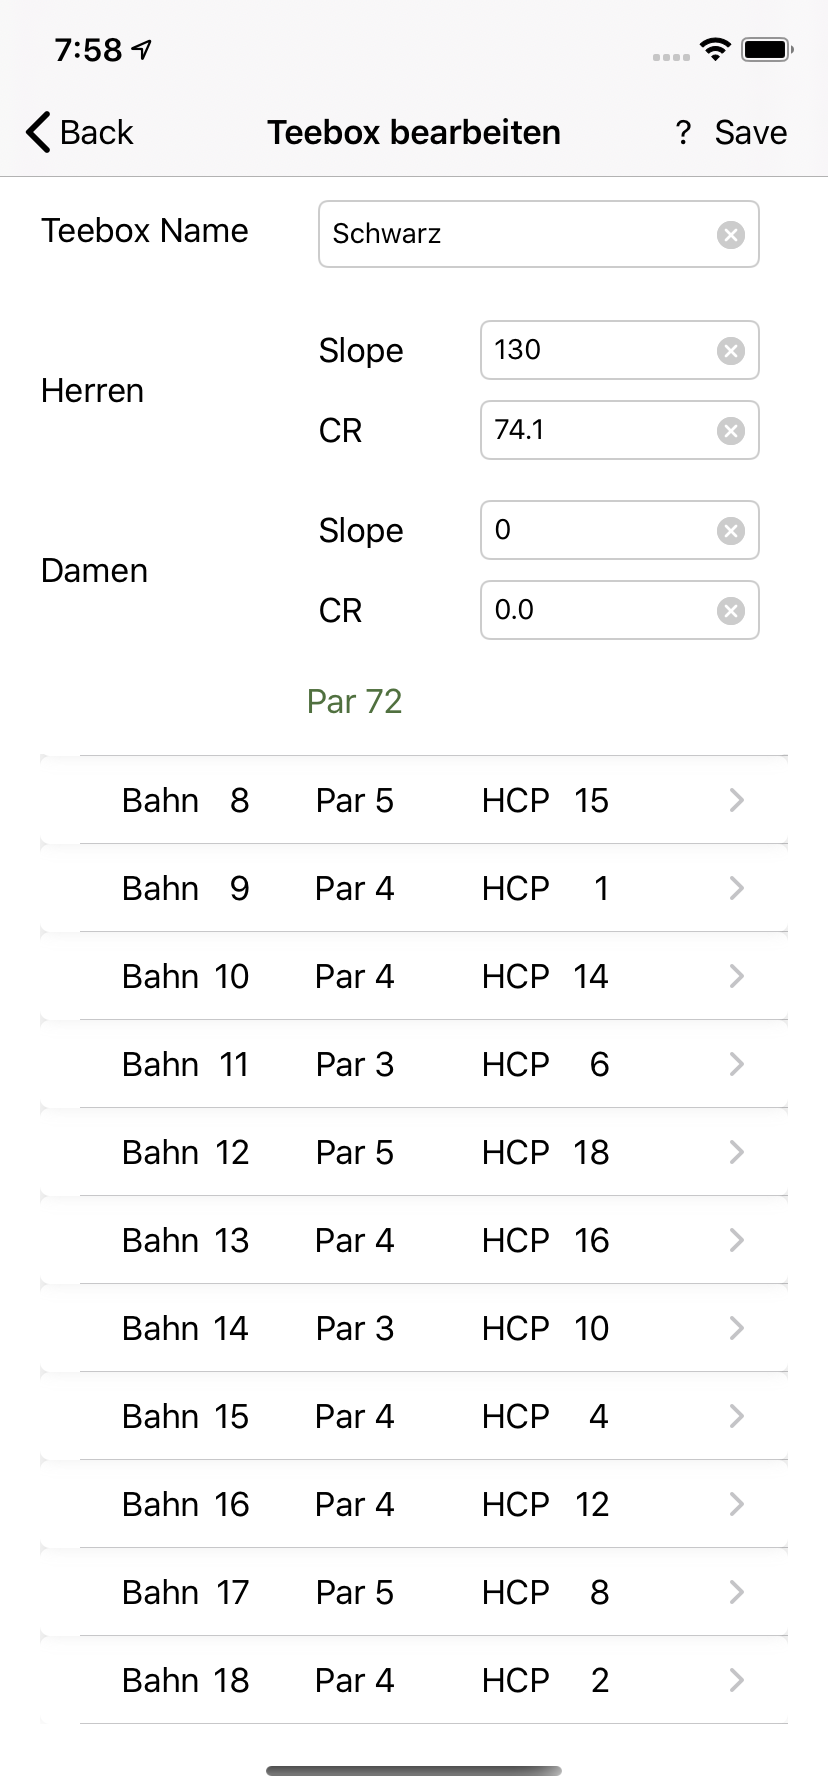Tap the back arrow chevron

38,133
